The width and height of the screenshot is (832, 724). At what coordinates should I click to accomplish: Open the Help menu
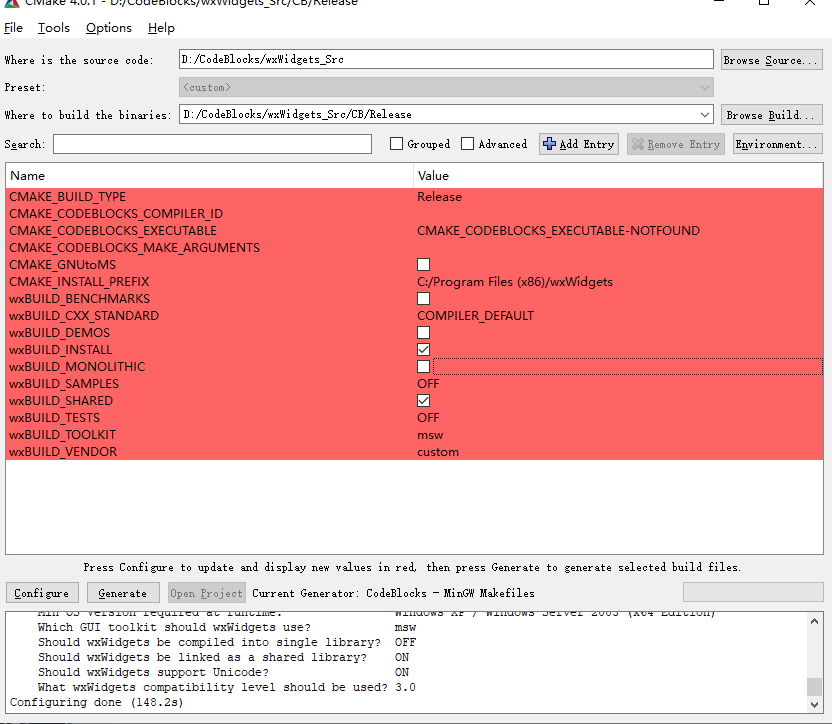[161, 28]
